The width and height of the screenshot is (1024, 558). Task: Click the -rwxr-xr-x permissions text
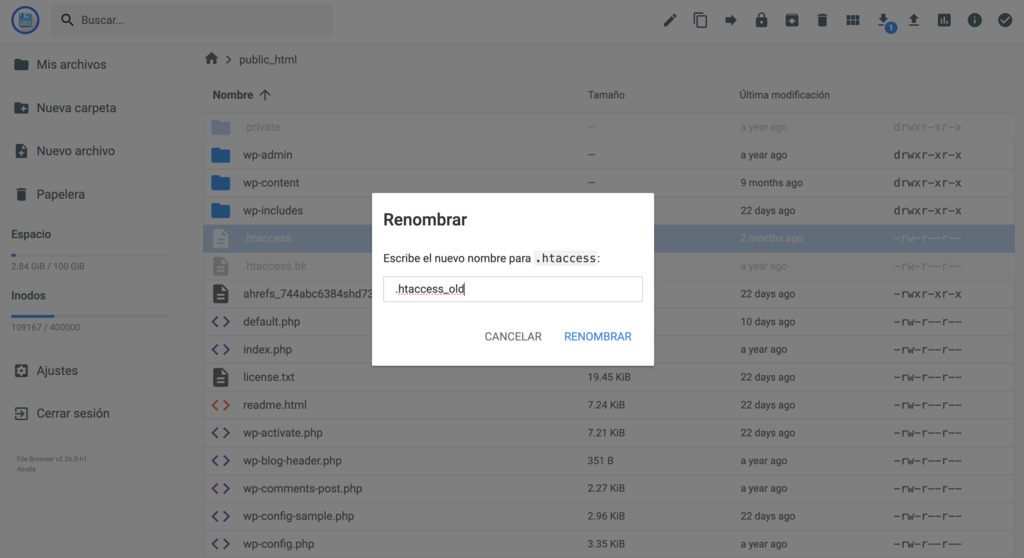[927, 294]
